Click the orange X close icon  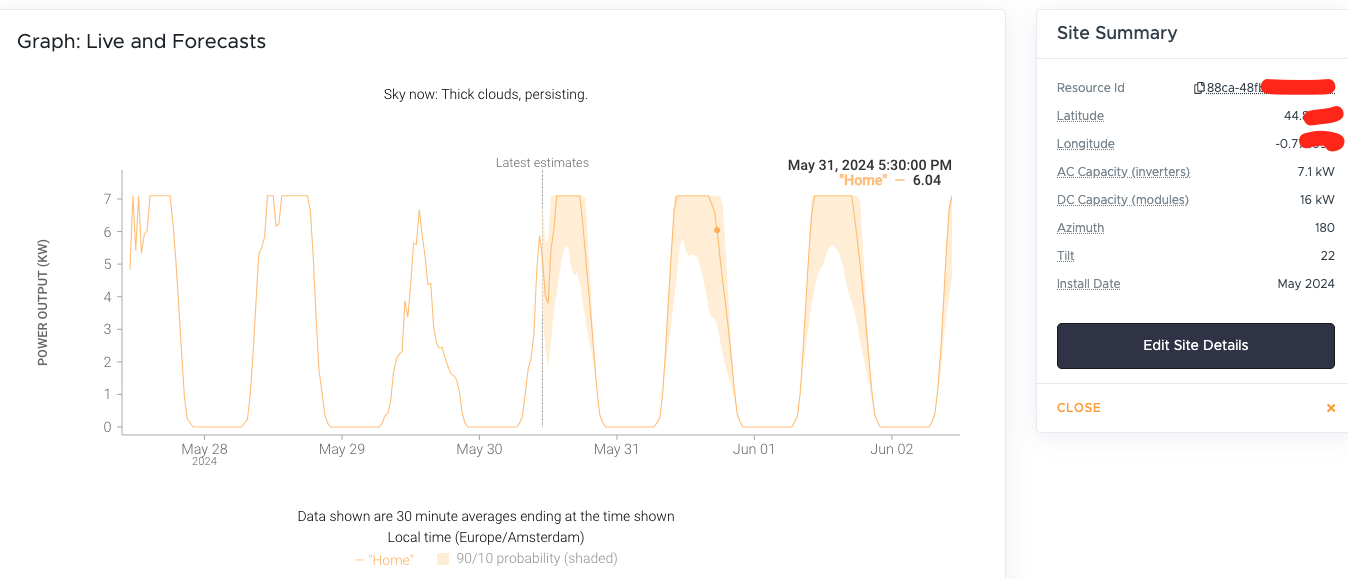[1330, 408]
